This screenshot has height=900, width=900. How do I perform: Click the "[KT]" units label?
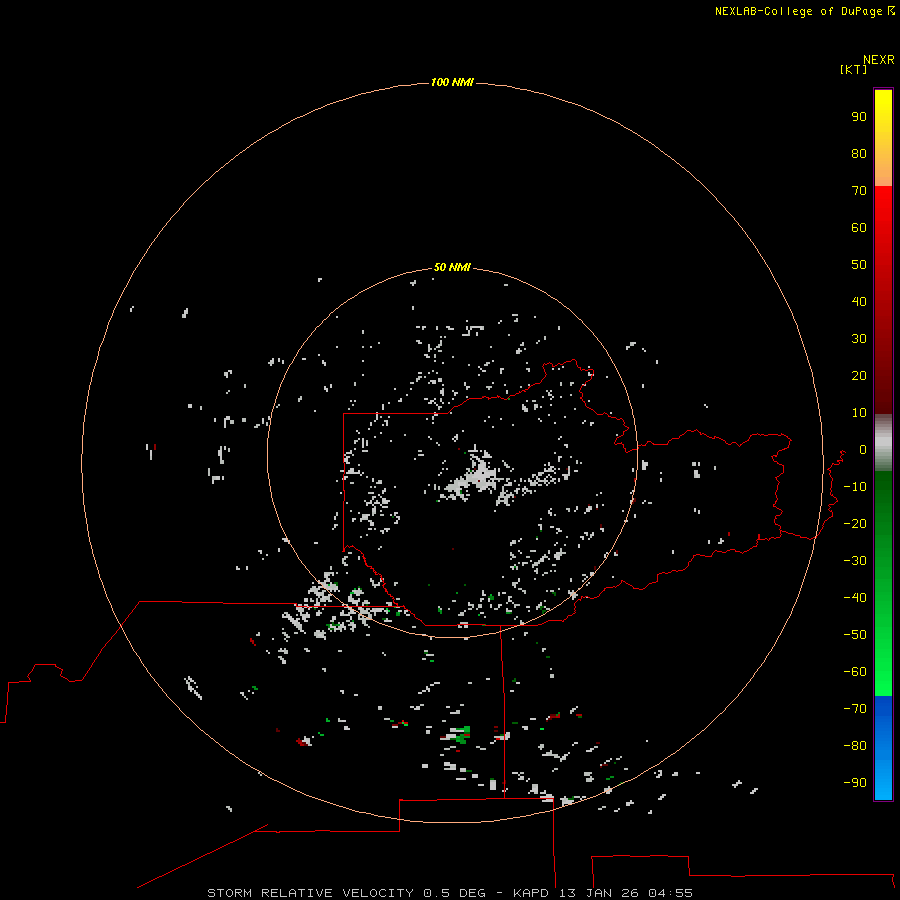tap(853, 69)
